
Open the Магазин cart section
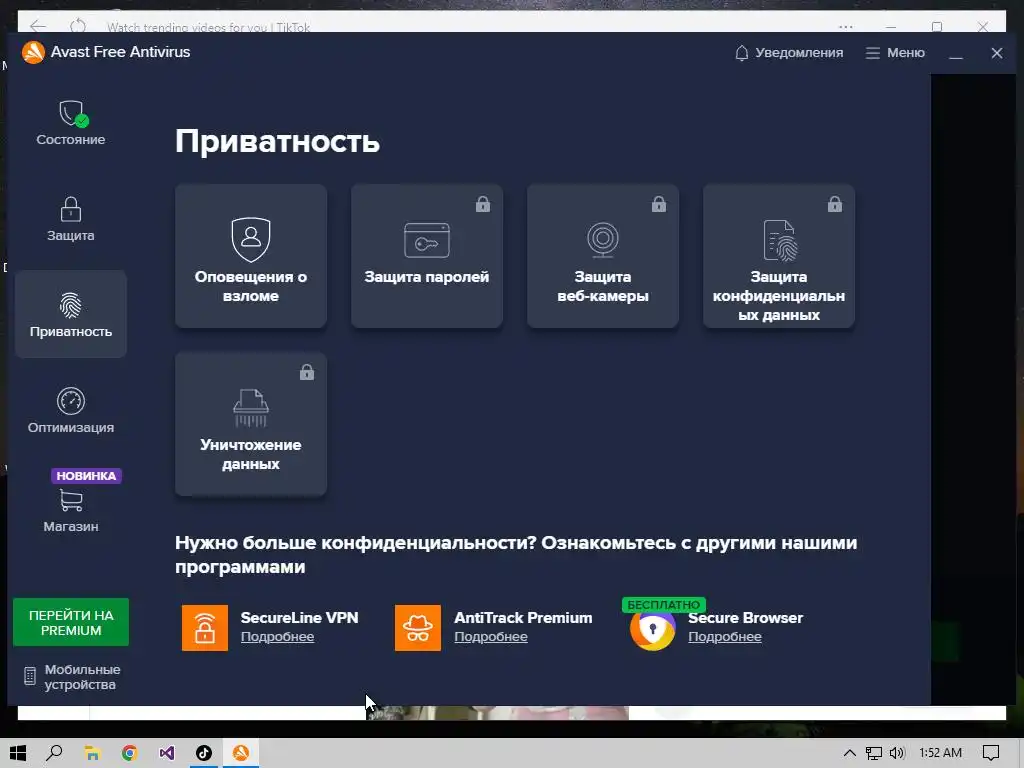(71, 510)
